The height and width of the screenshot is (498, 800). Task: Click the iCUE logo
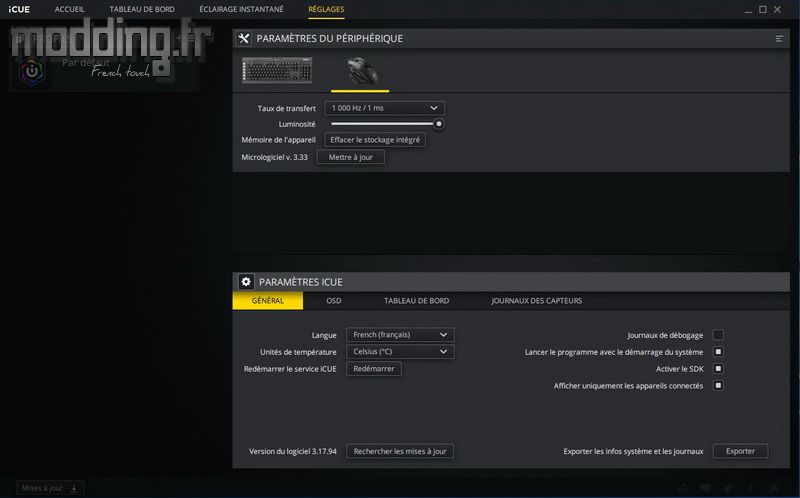tap(19, 9)
